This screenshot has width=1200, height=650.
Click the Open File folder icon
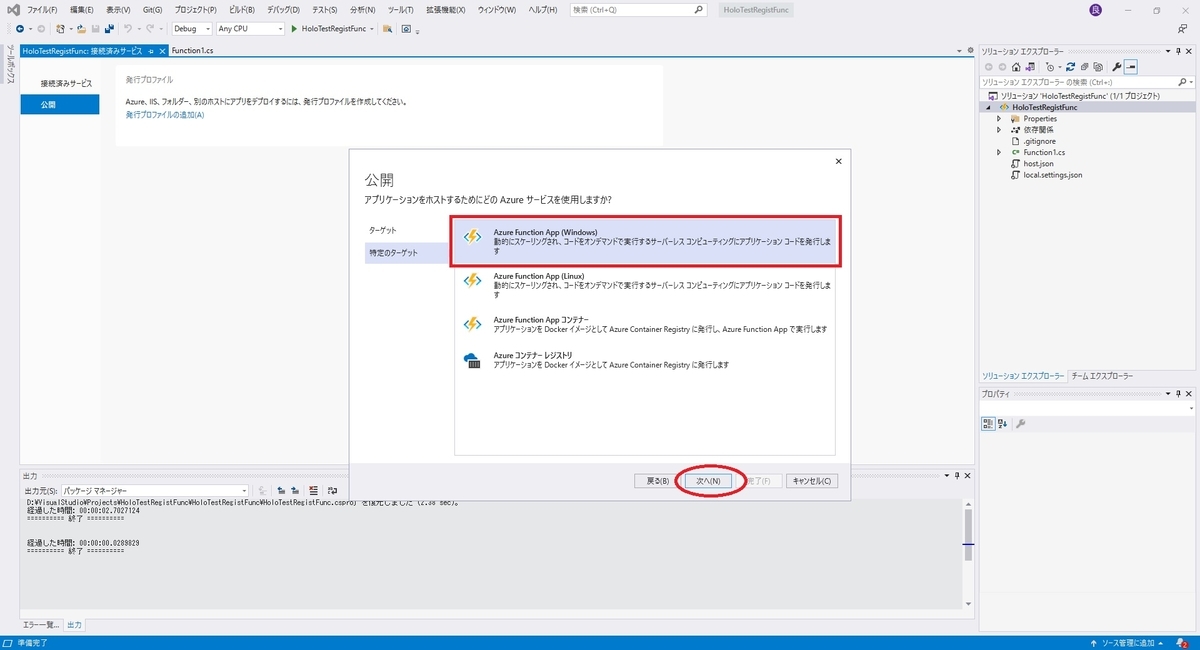(81, 28)
